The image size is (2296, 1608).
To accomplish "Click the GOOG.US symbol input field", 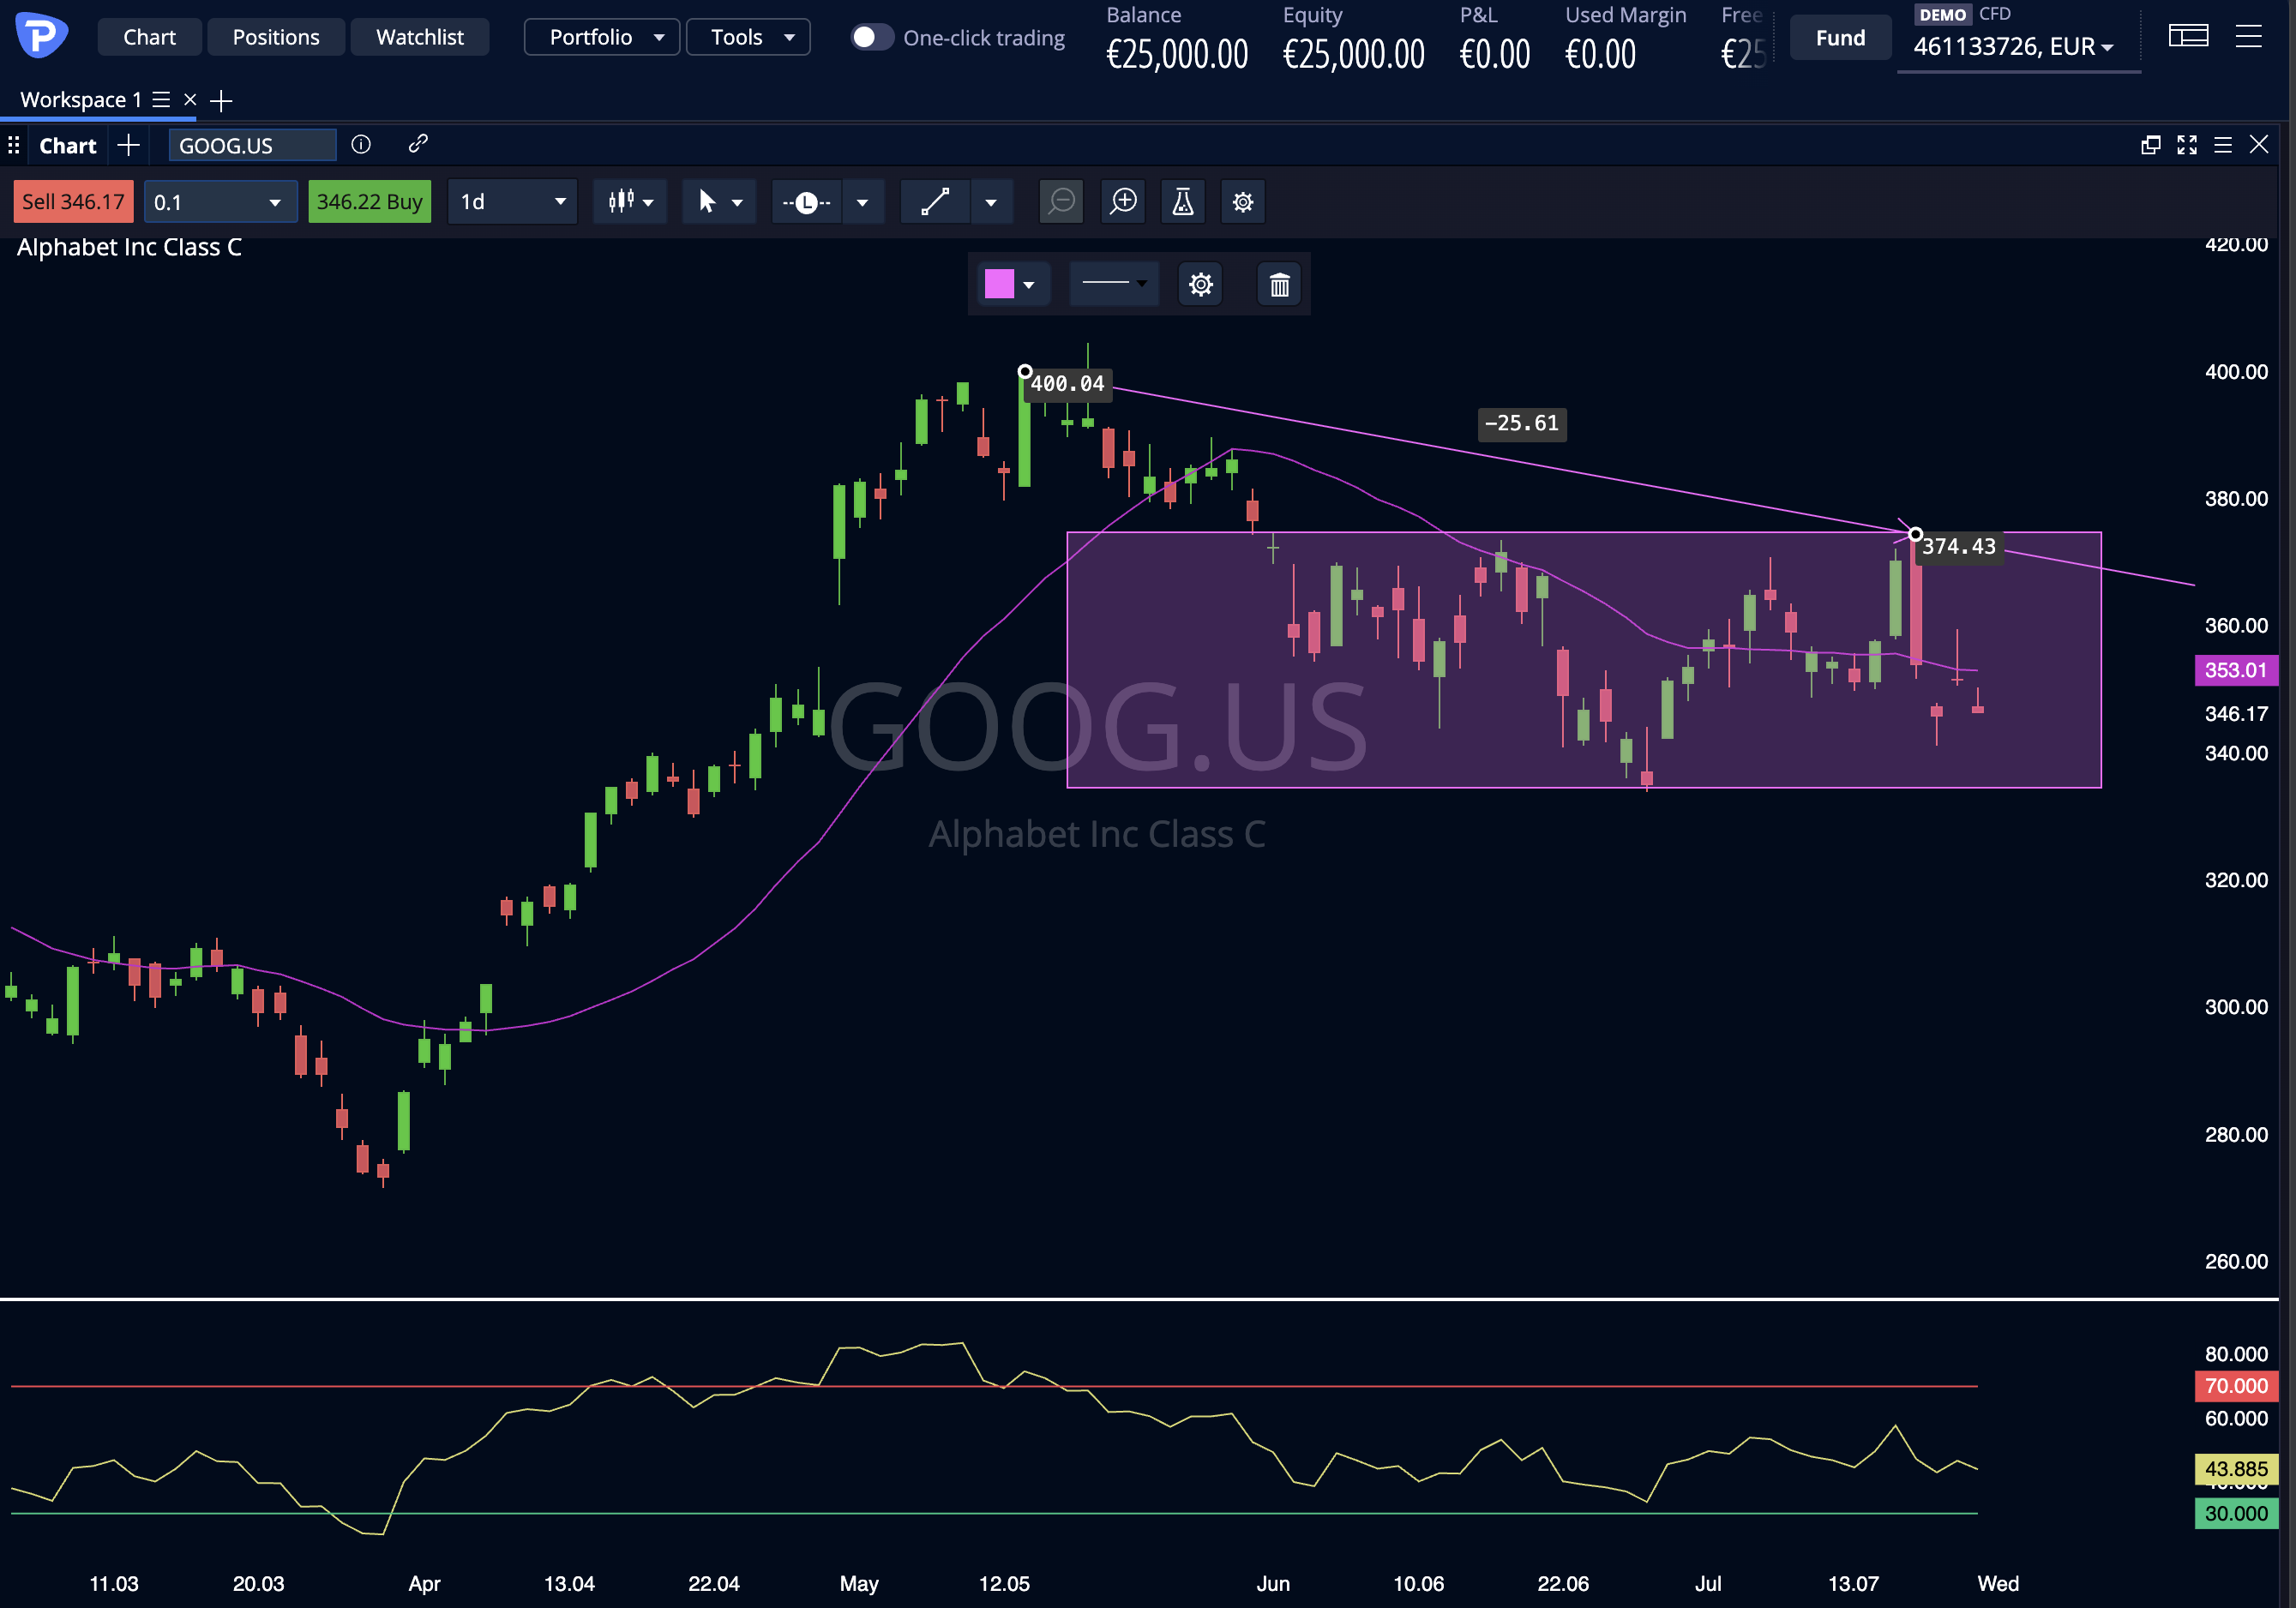I will [252, 146].
